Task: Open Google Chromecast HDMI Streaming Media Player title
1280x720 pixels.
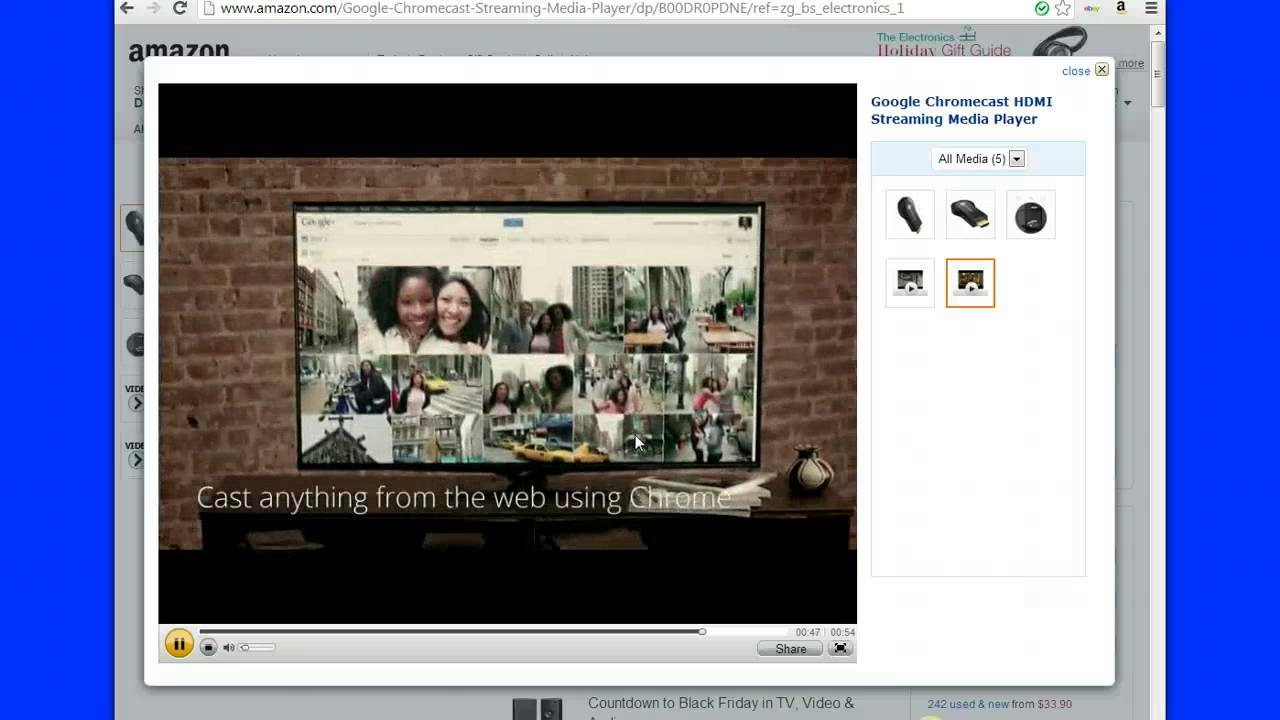Action: (961, 110)
